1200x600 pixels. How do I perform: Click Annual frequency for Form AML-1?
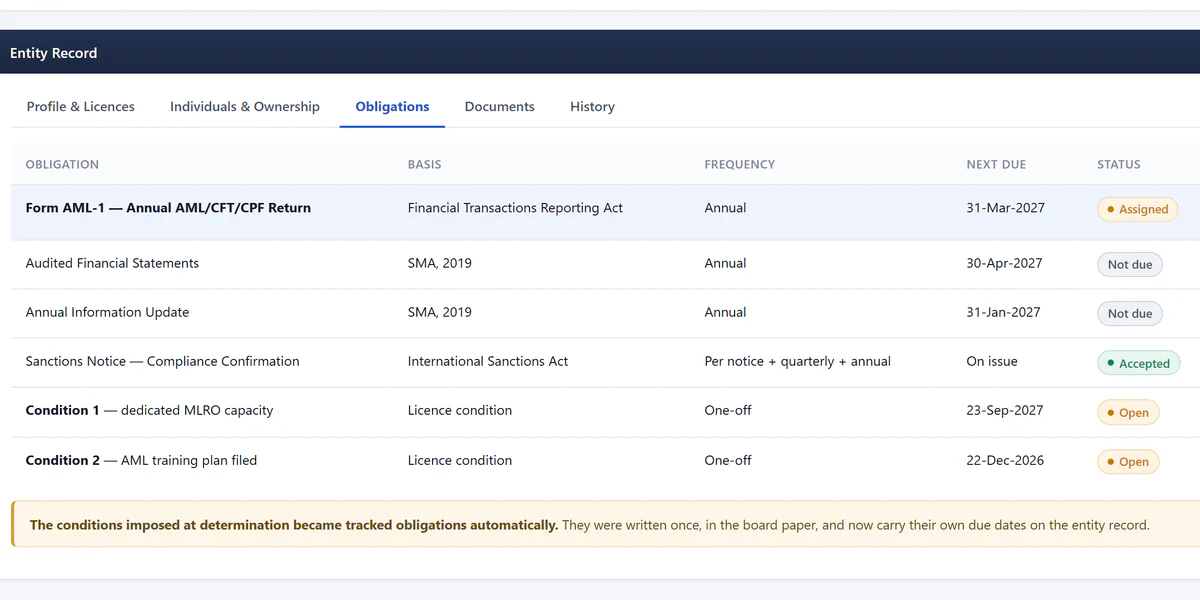point(725,208)
